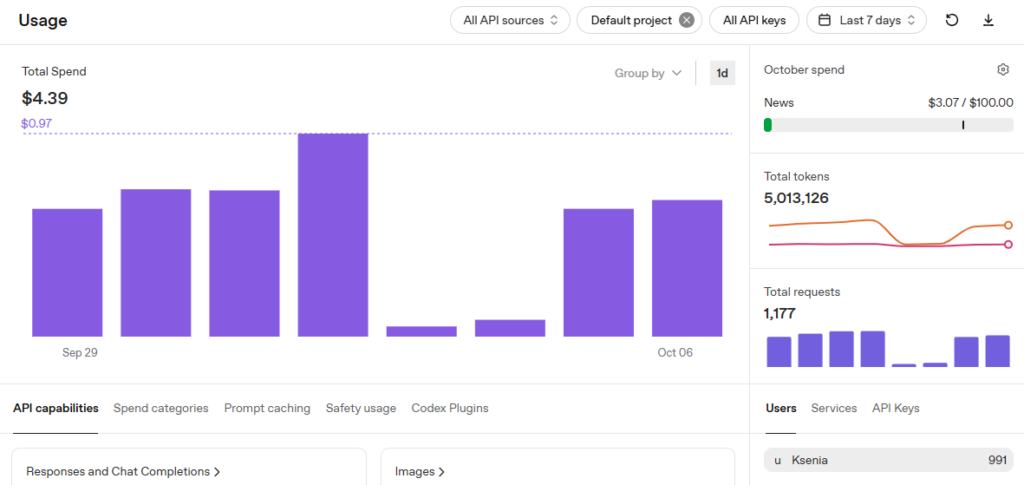Select the Users tab
The width and height of the screenshot is (1024, 485).
tap(780, 408)
